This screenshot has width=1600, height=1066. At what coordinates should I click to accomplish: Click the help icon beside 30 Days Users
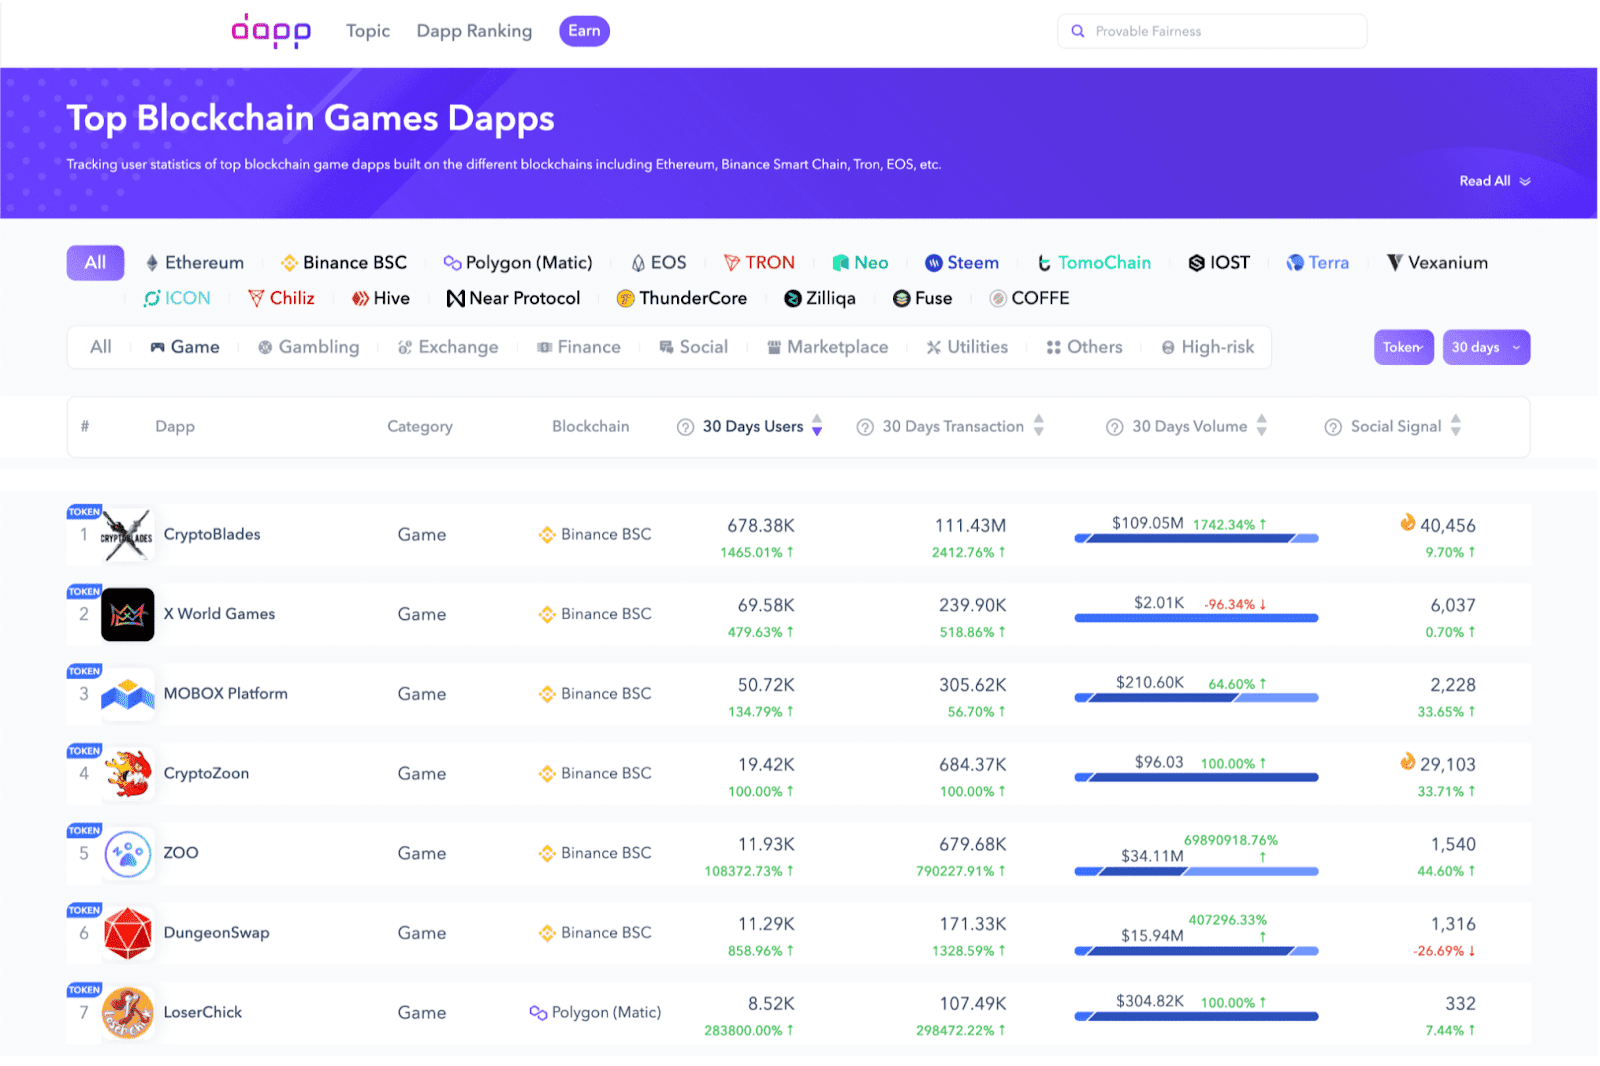pos(685,427)
